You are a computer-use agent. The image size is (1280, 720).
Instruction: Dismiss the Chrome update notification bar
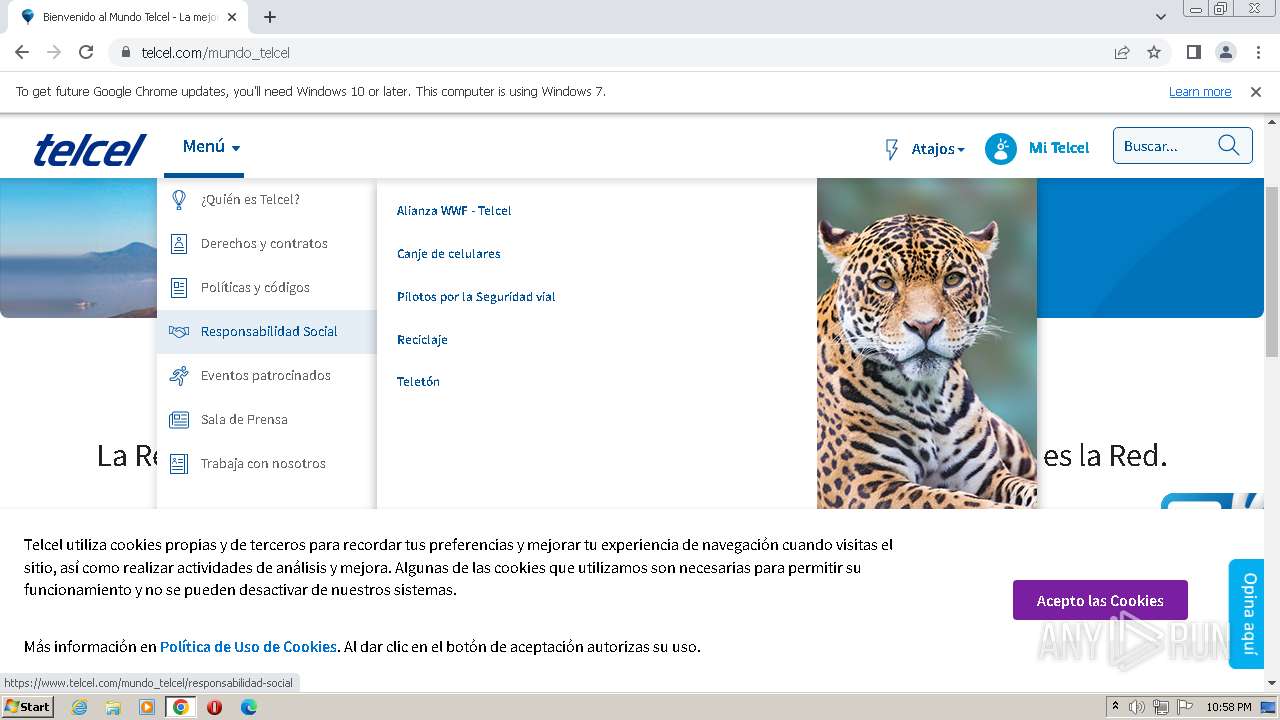[x=1256, y=92]
